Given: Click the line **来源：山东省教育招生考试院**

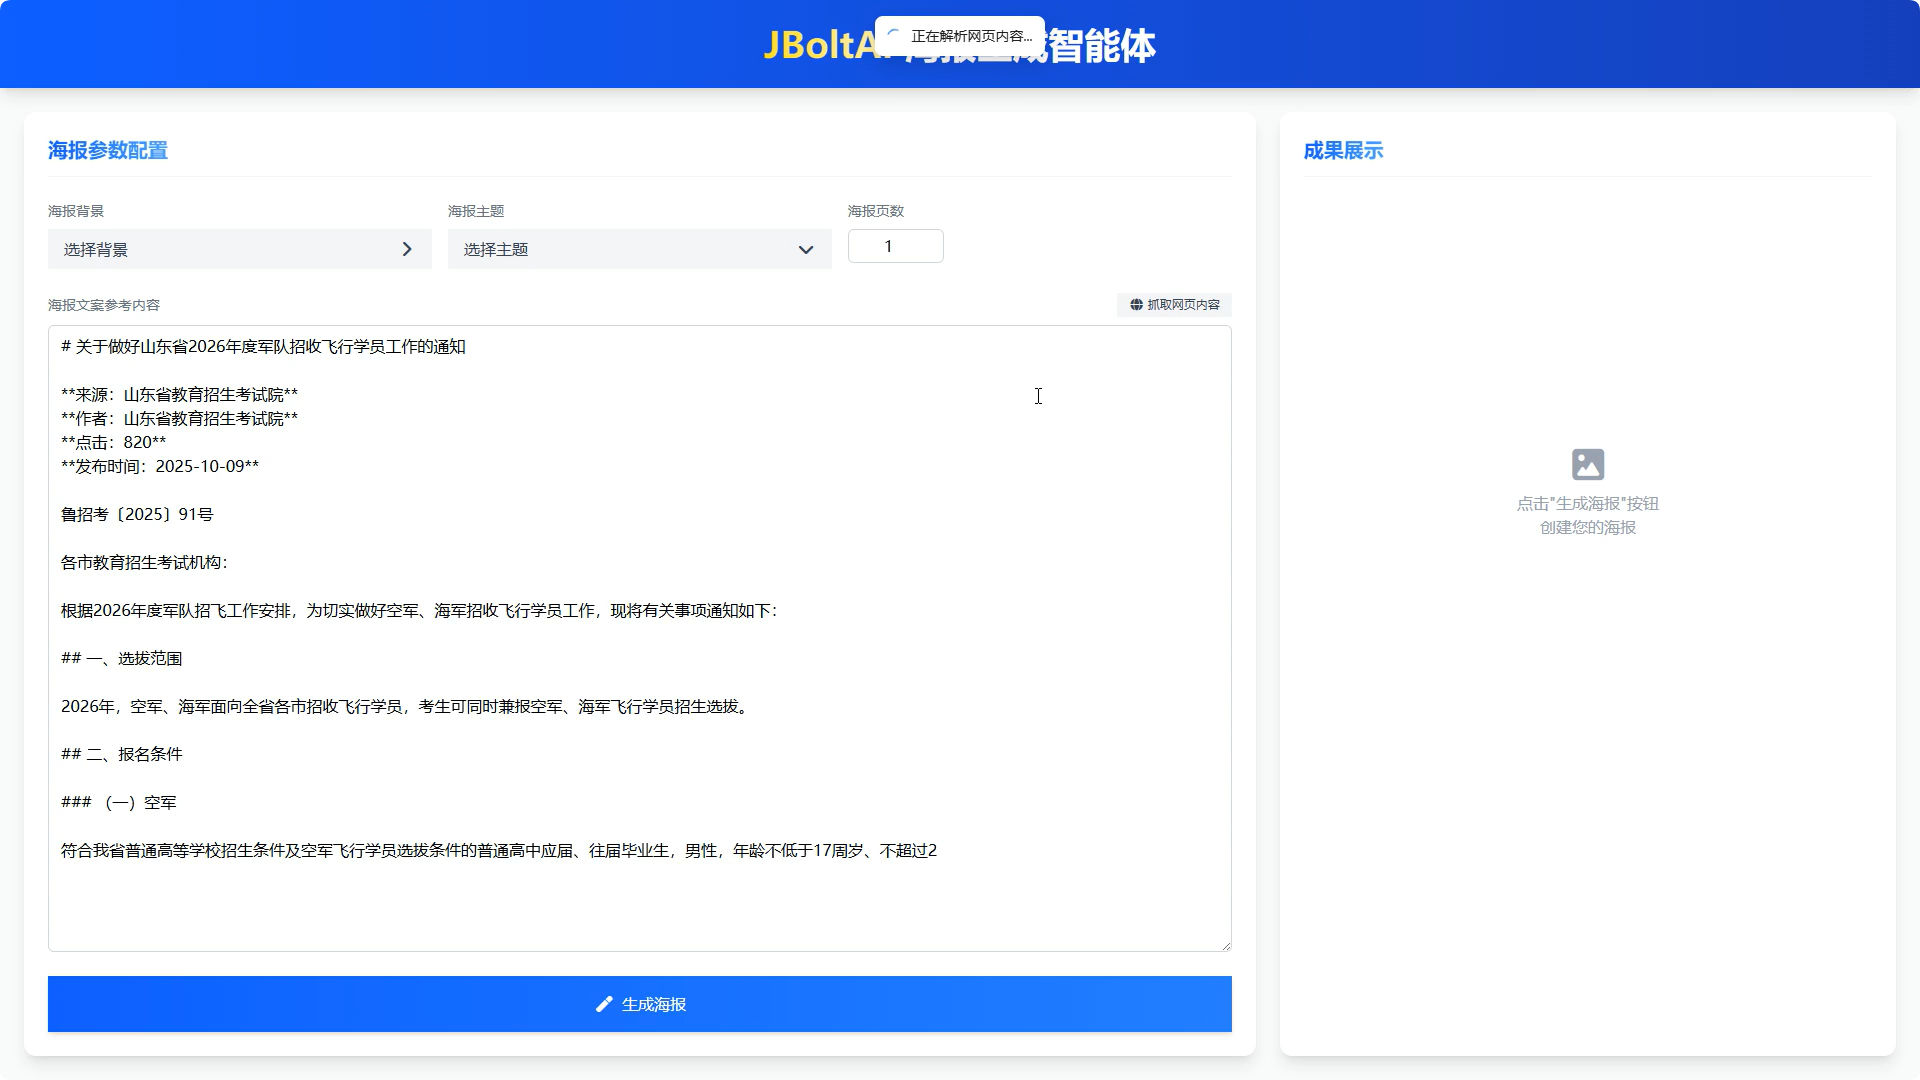Looking at the screenshot, I should 180,394.
